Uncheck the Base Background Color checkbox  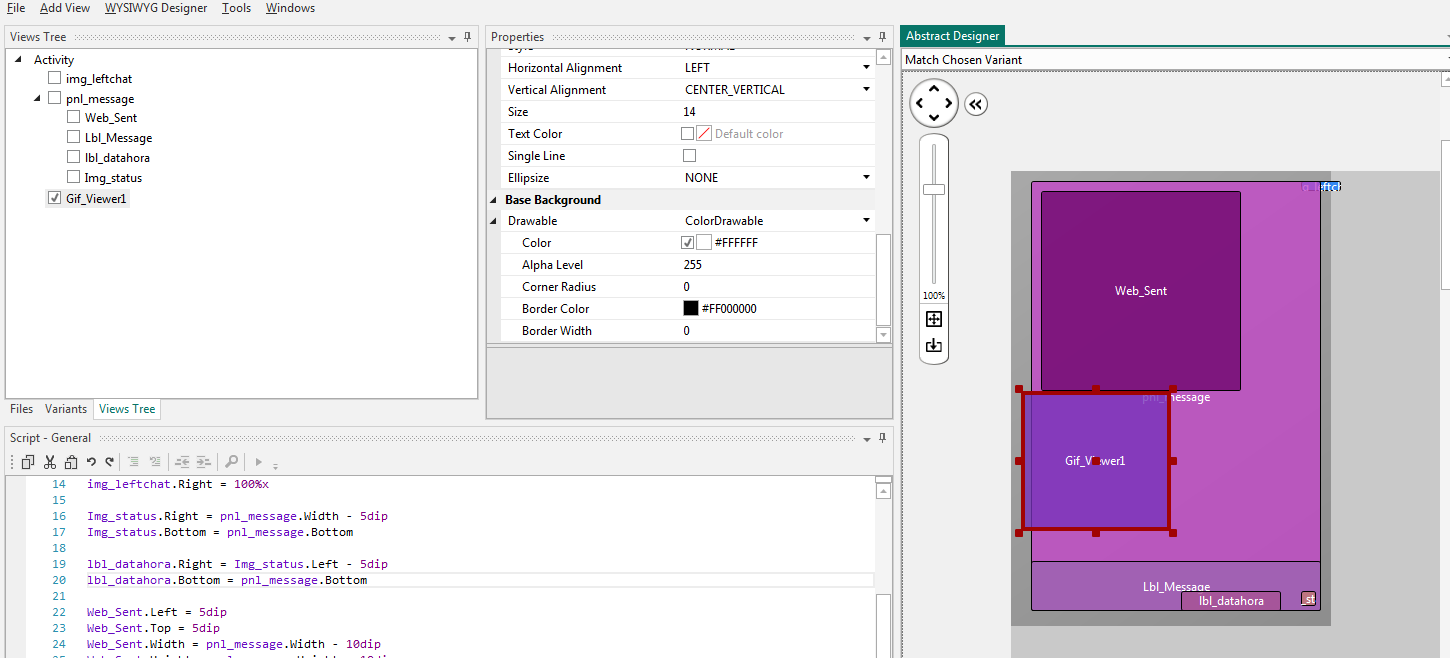coord(688,243)
